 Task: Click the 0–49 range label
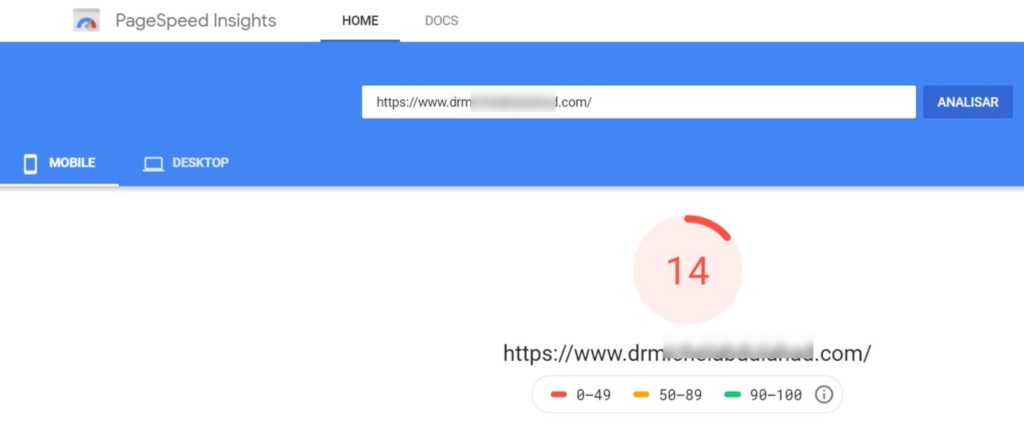593,395
